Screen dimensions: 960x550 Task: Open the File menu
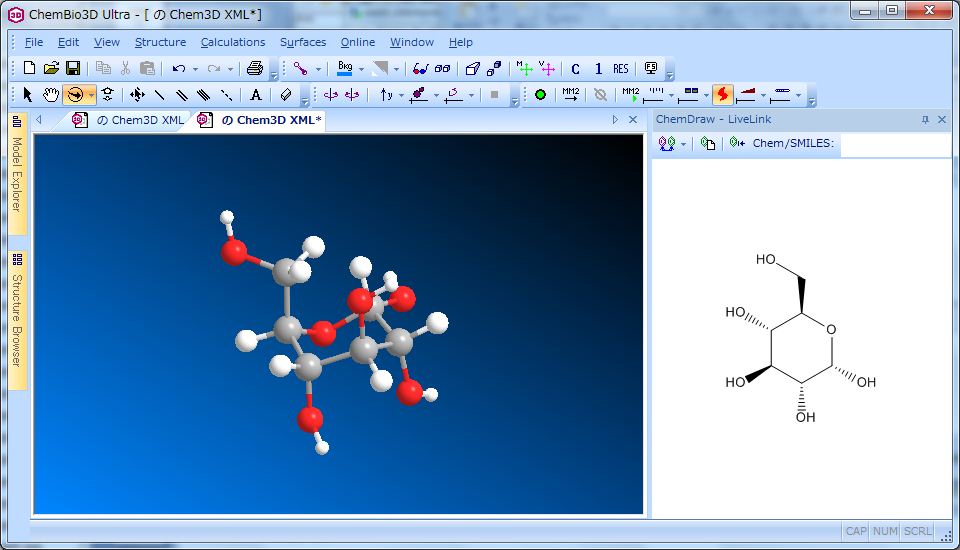click(x=34, y=42)
